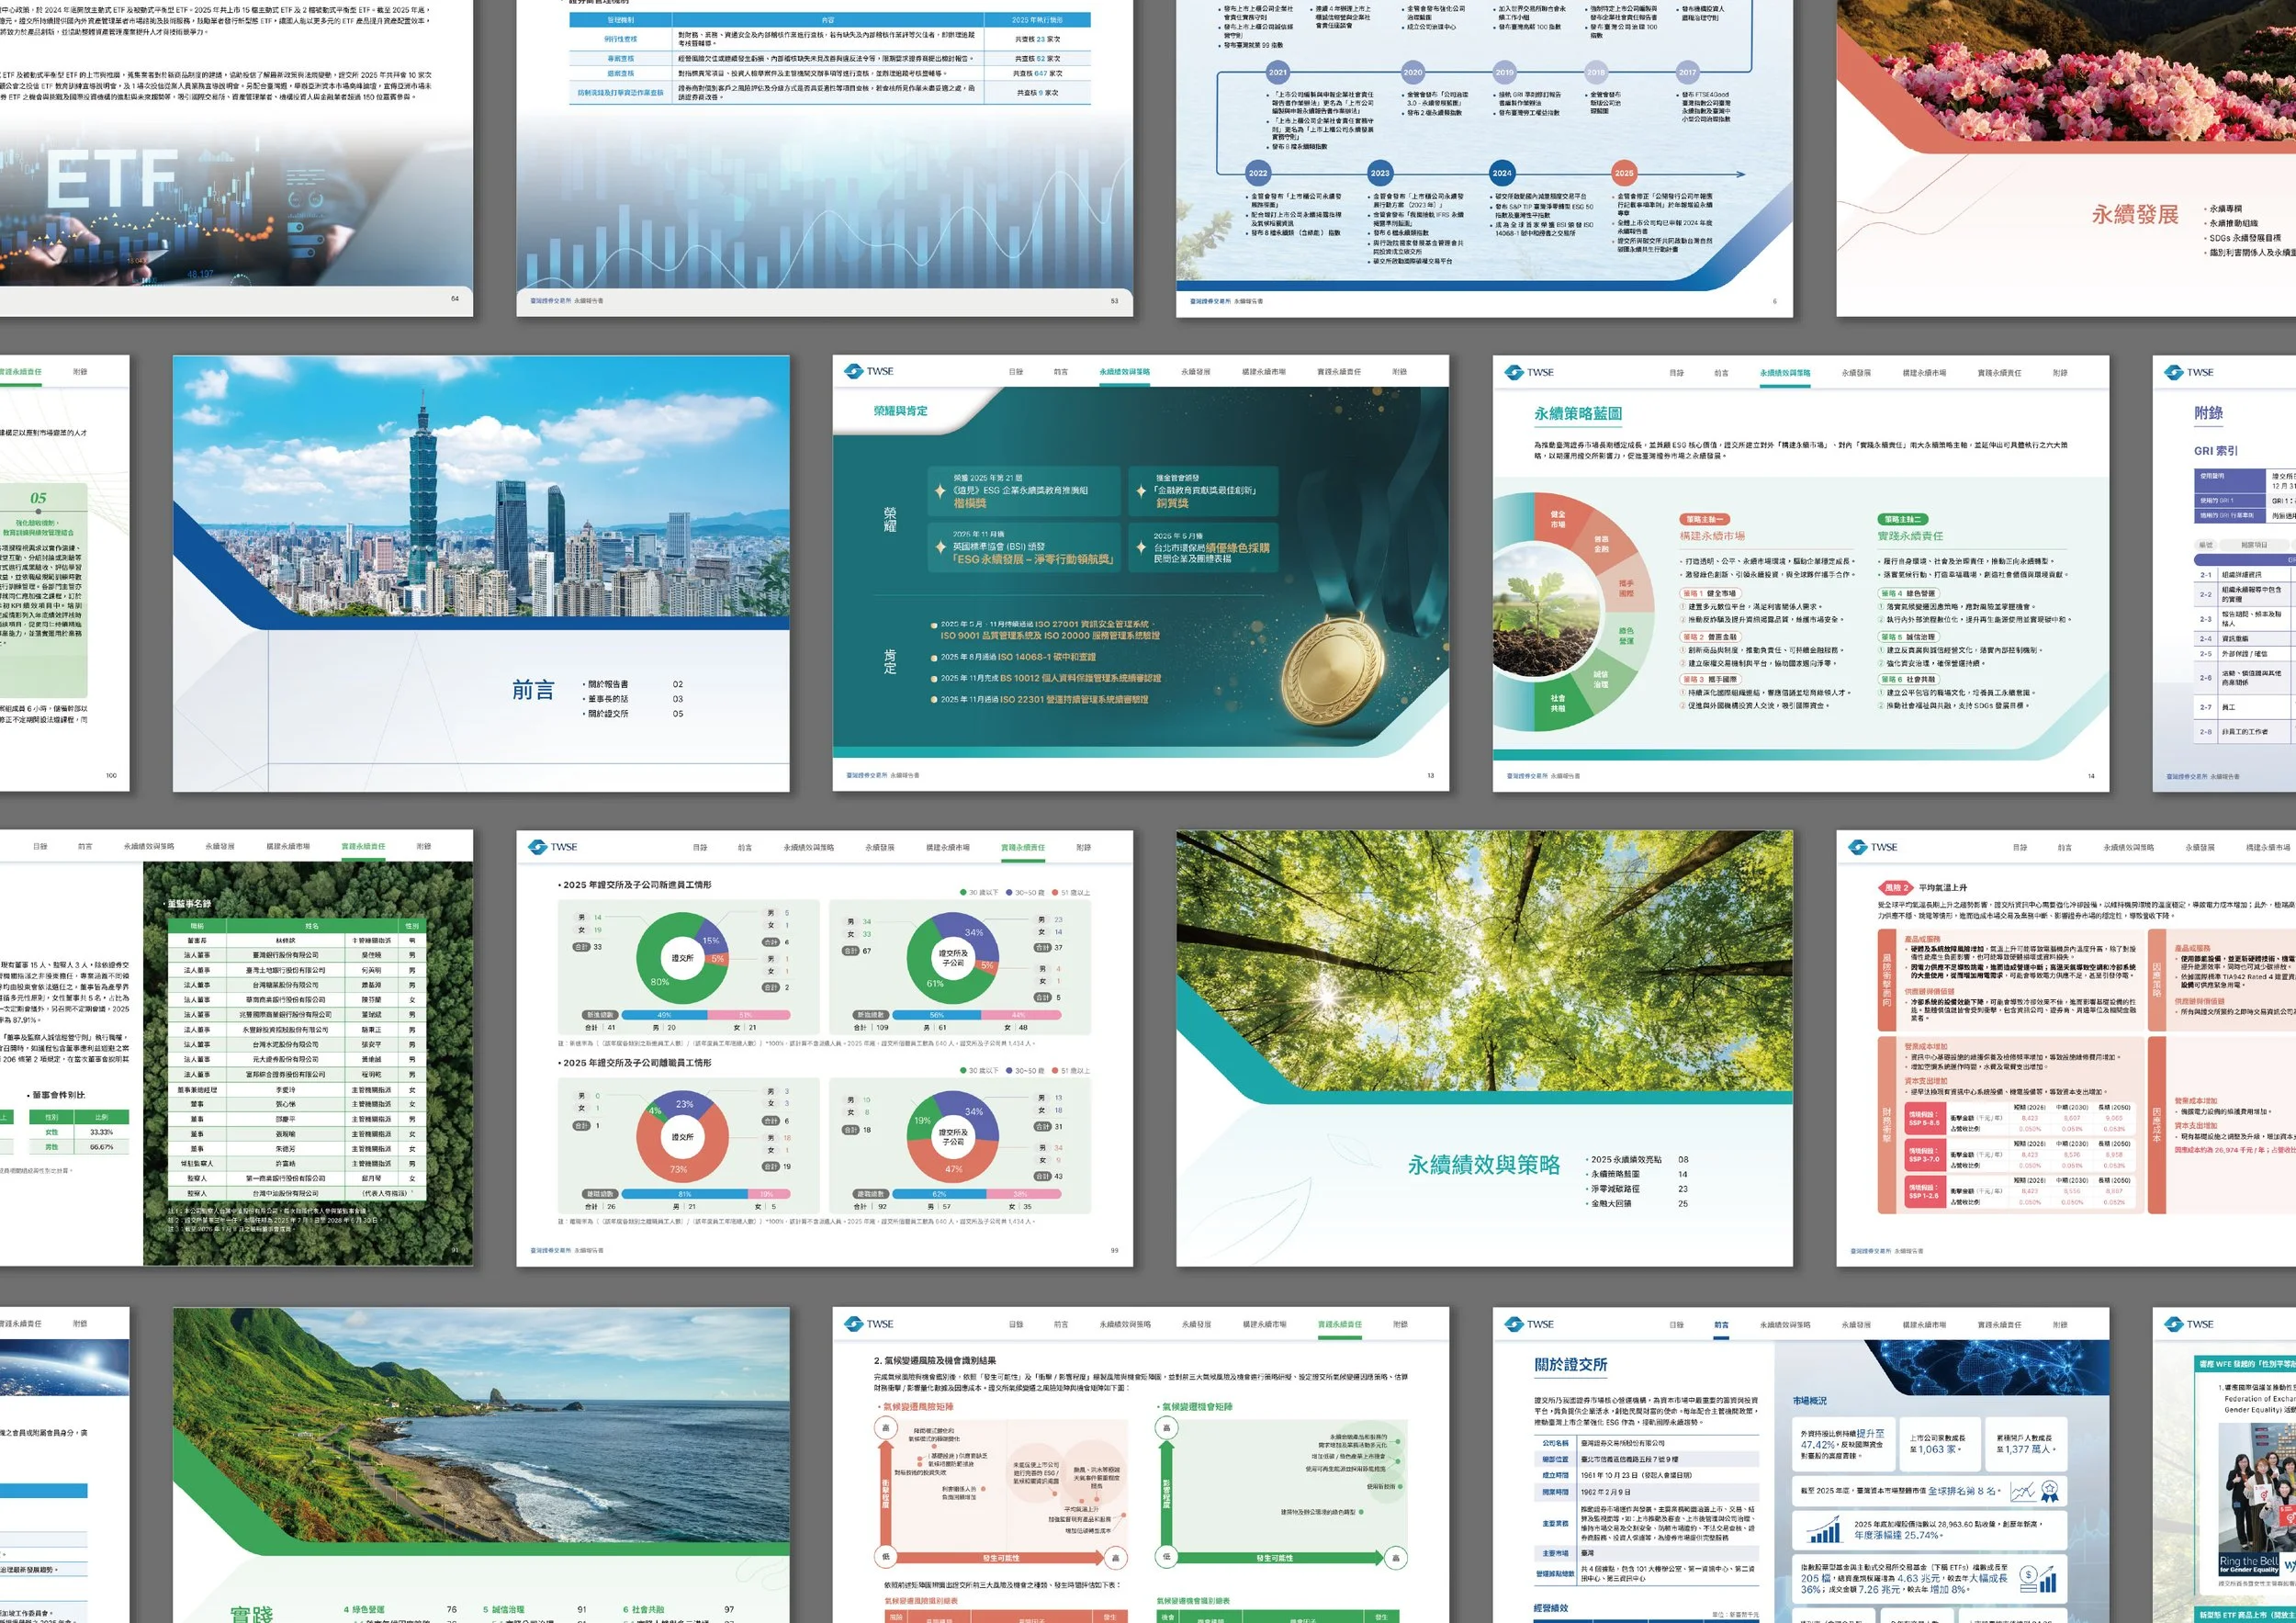The image size is (2296, 1623).
Task: Open 構建永續市場 tab on the 榮耀與肯定 page
Action: click(x=1264, y=372)
